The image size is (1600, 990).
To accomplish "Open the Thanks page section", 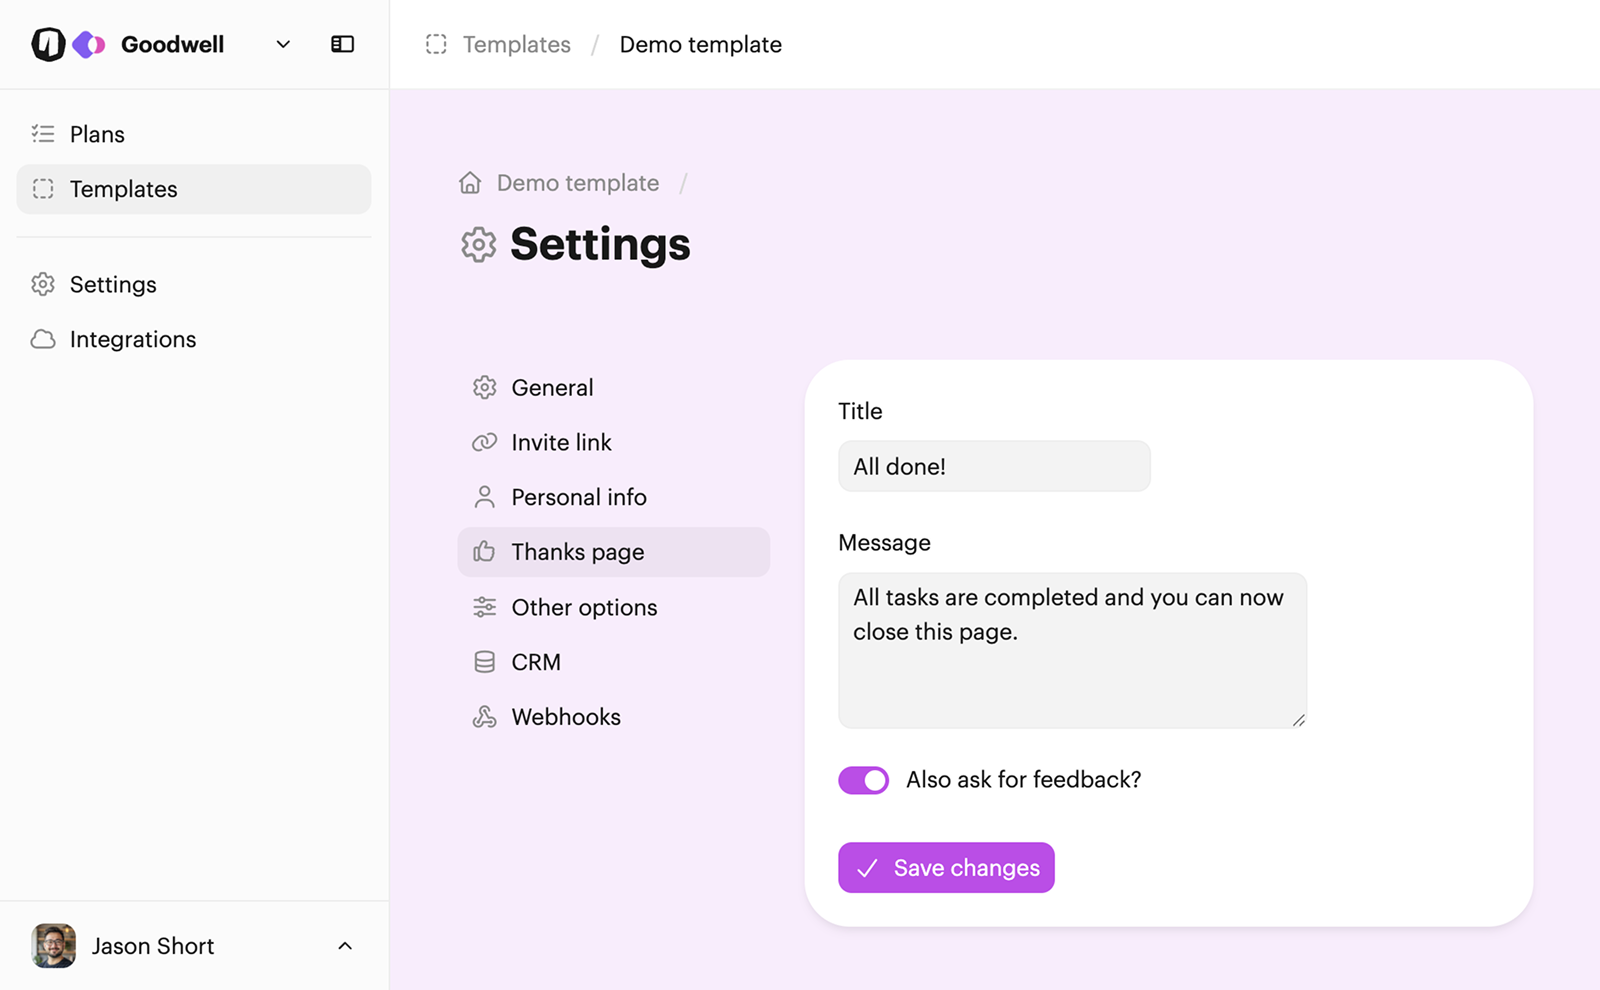I will coord(577,552).
